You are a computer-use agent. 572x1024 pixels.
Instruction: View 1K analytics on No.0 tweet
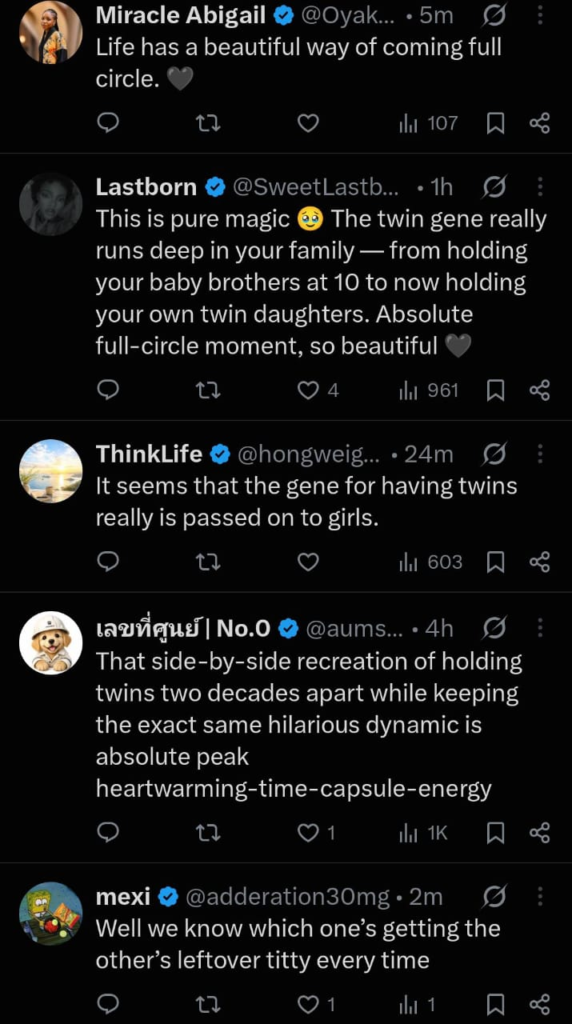tap(423, 832)
